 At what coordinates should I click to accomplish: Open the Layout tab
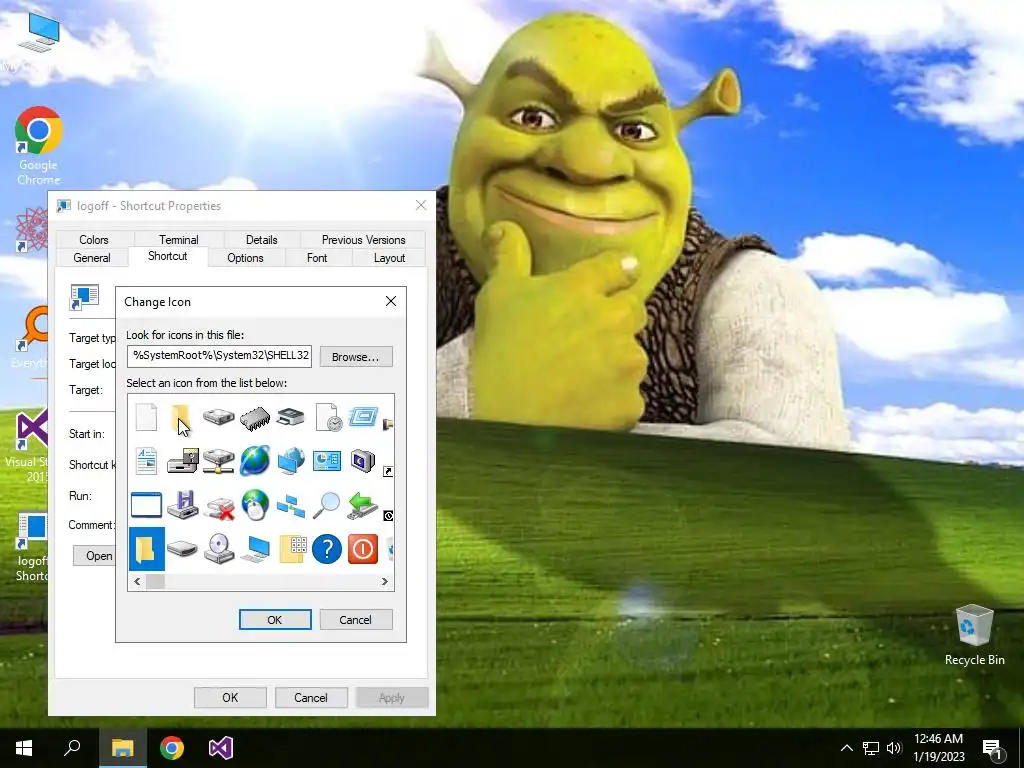[389, 257]
